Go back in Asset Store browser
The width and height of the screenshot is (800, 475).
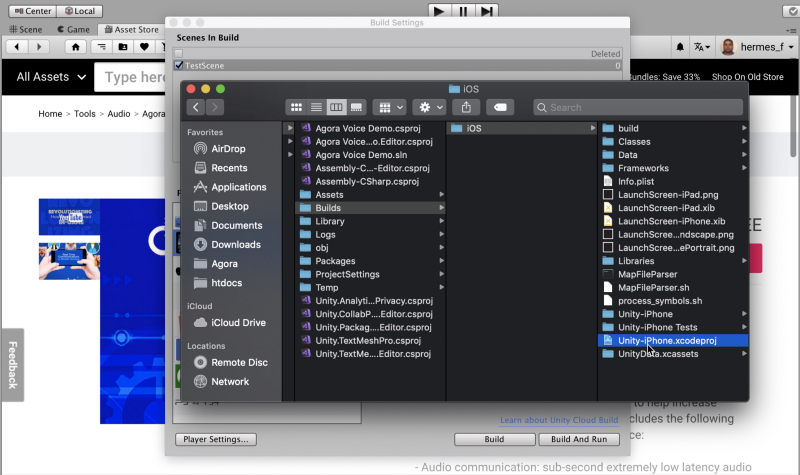pyautogui.click(x=17, y=47)
